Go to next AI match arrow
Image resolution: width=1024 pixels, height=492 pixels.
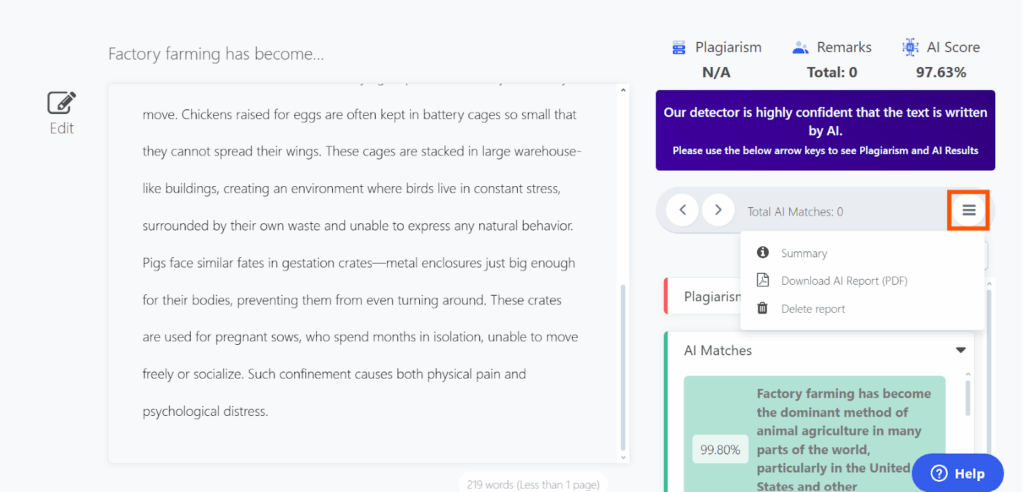click(718, 210)
